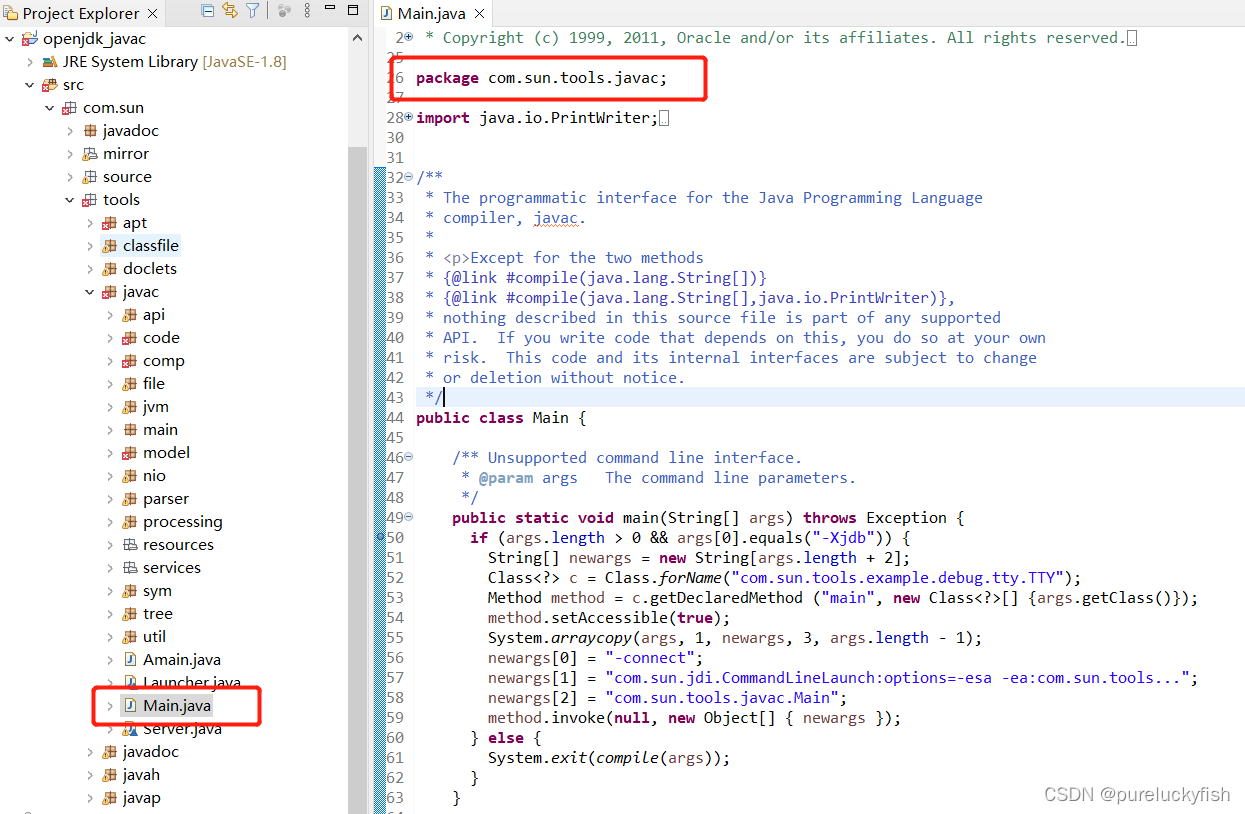Select Launcher.java in the tree
This screenshot has height=814, width=1245.
(192, 683)
